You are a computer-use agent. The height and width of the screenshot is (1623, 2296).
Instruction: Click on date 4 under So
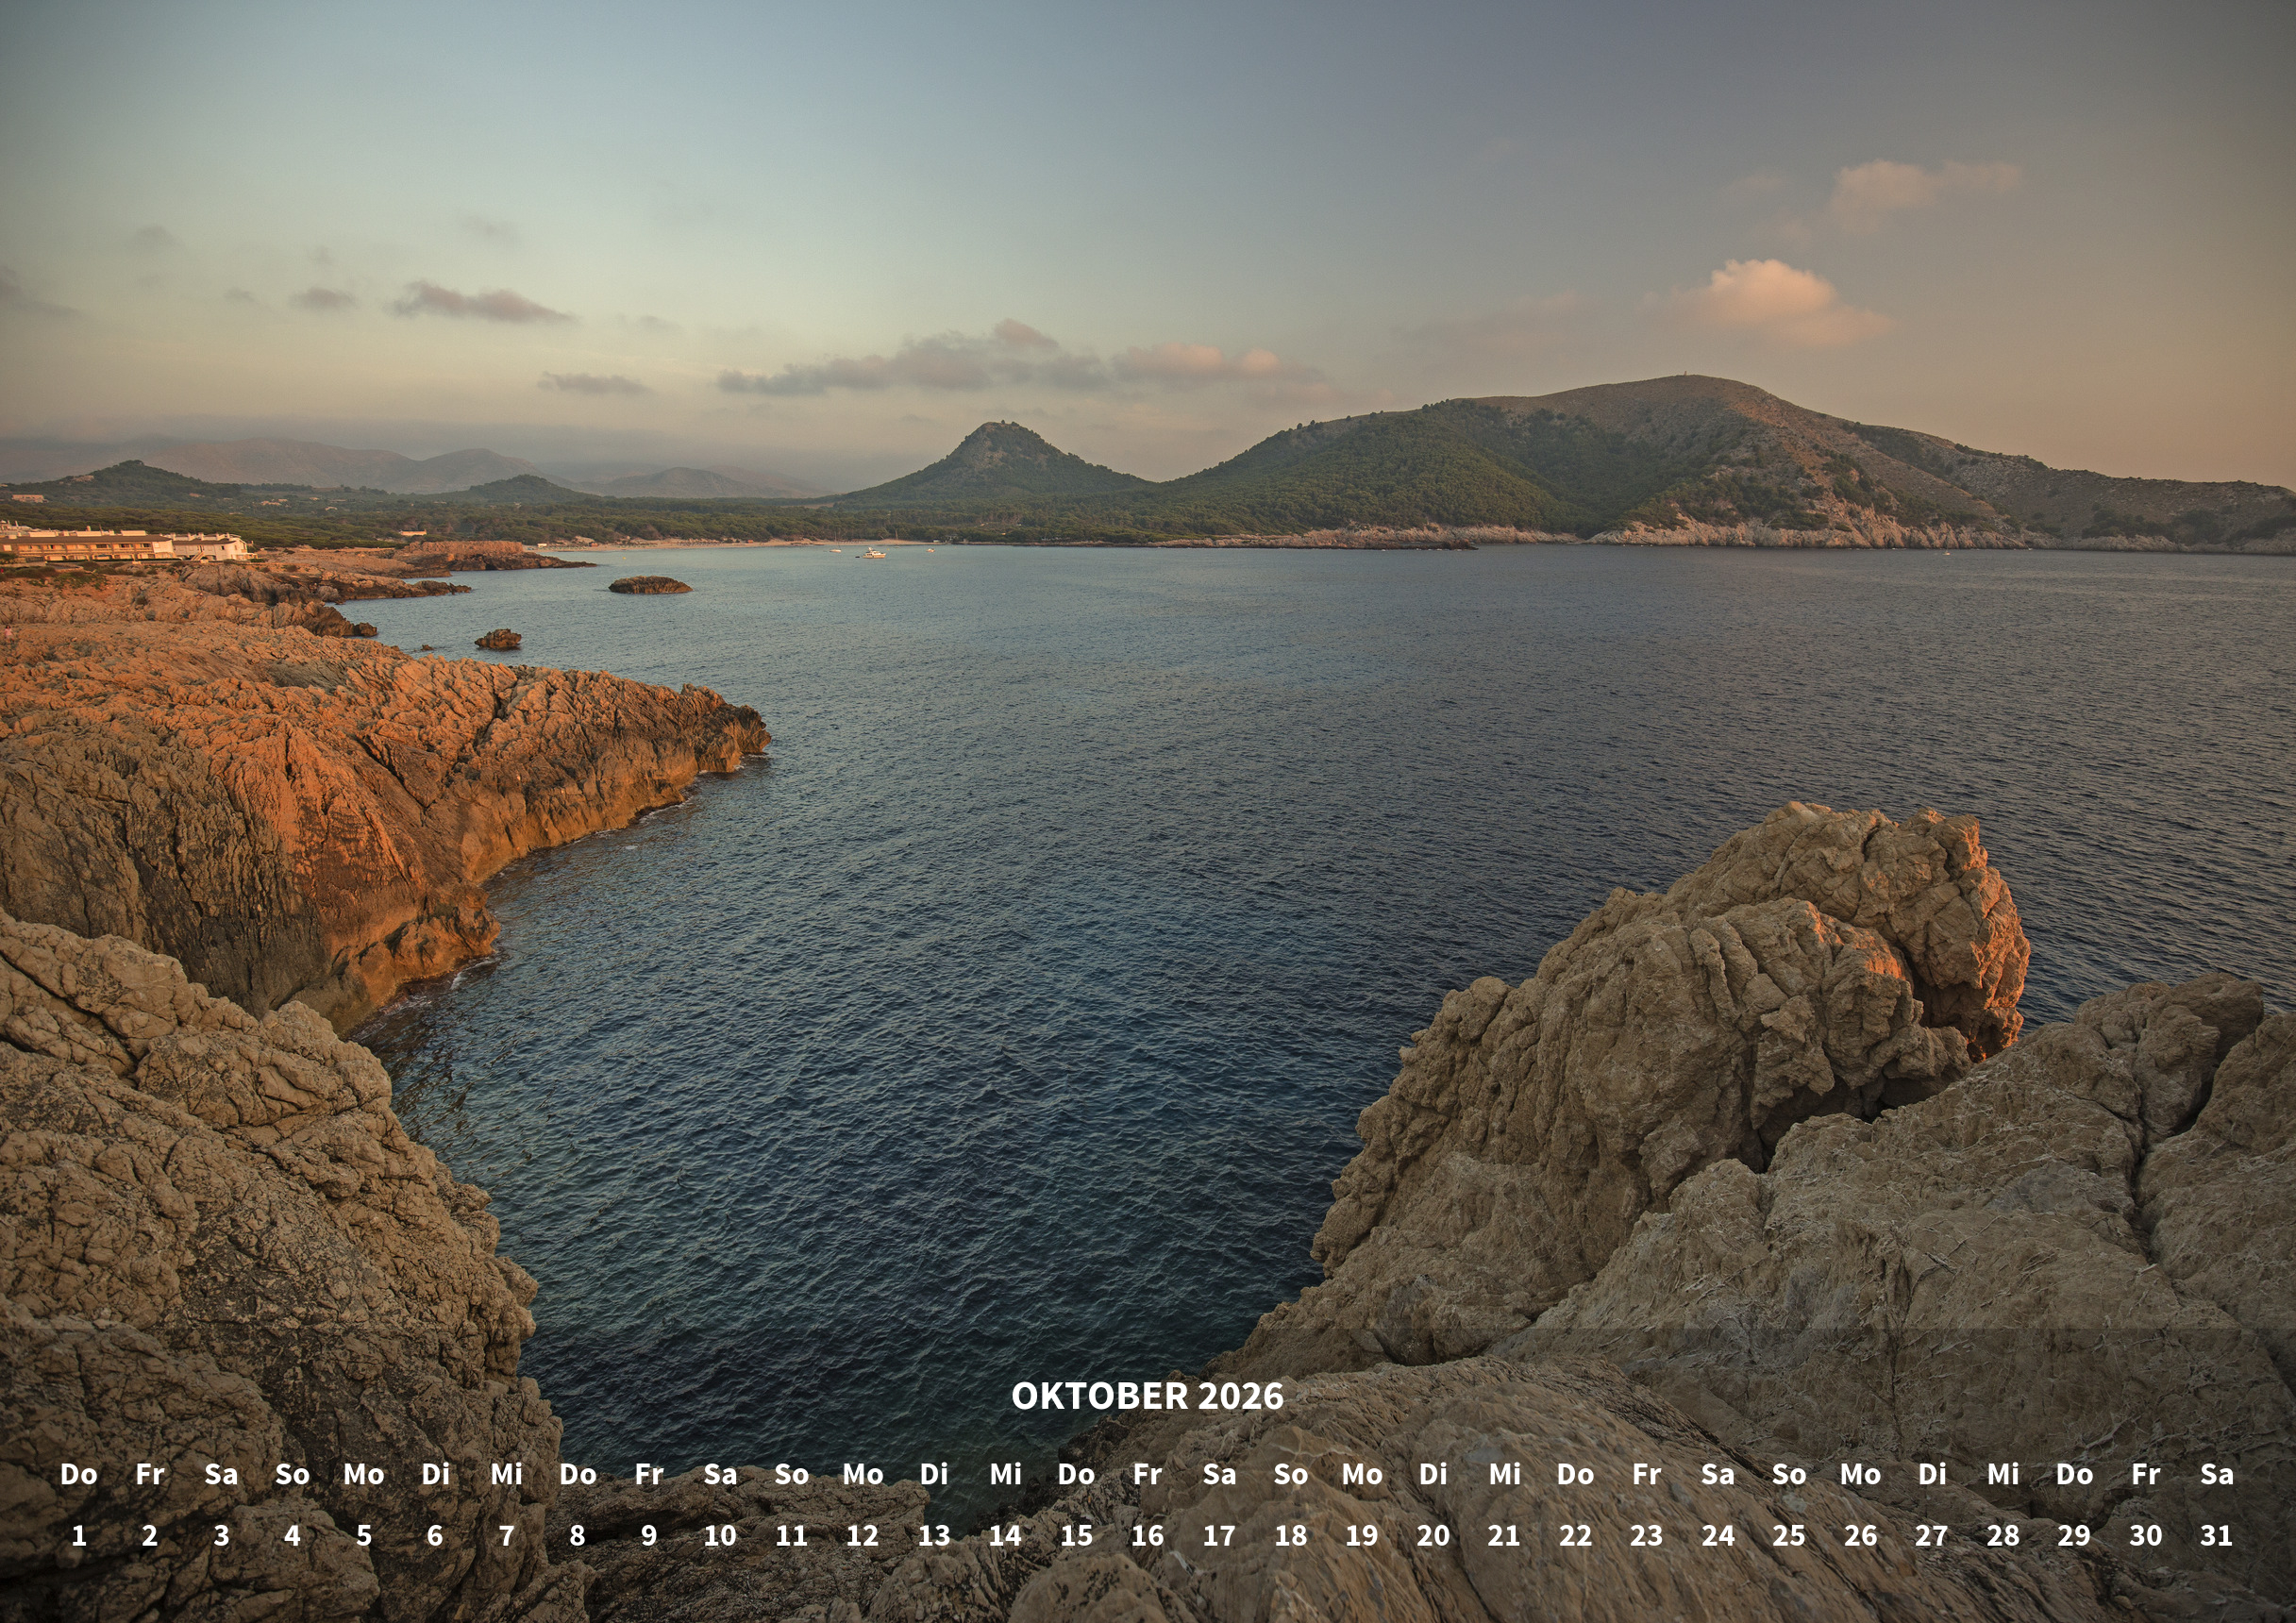pos(292,1535)
